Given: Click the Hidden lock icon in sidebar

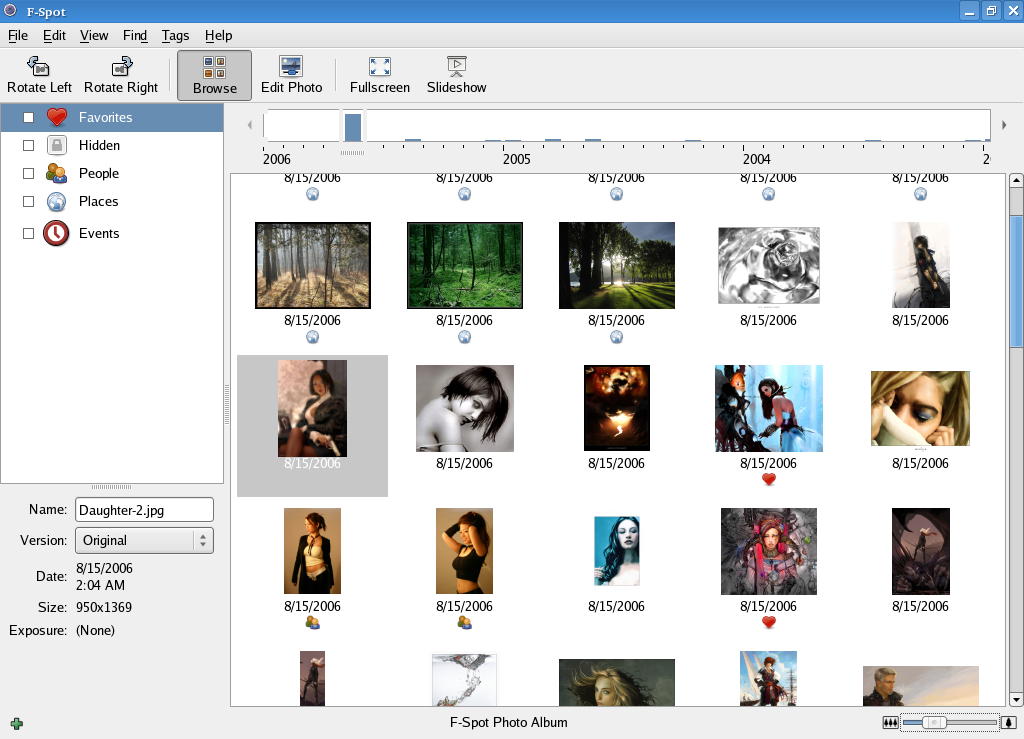Looking at the screenshot, I should point(57,145).
